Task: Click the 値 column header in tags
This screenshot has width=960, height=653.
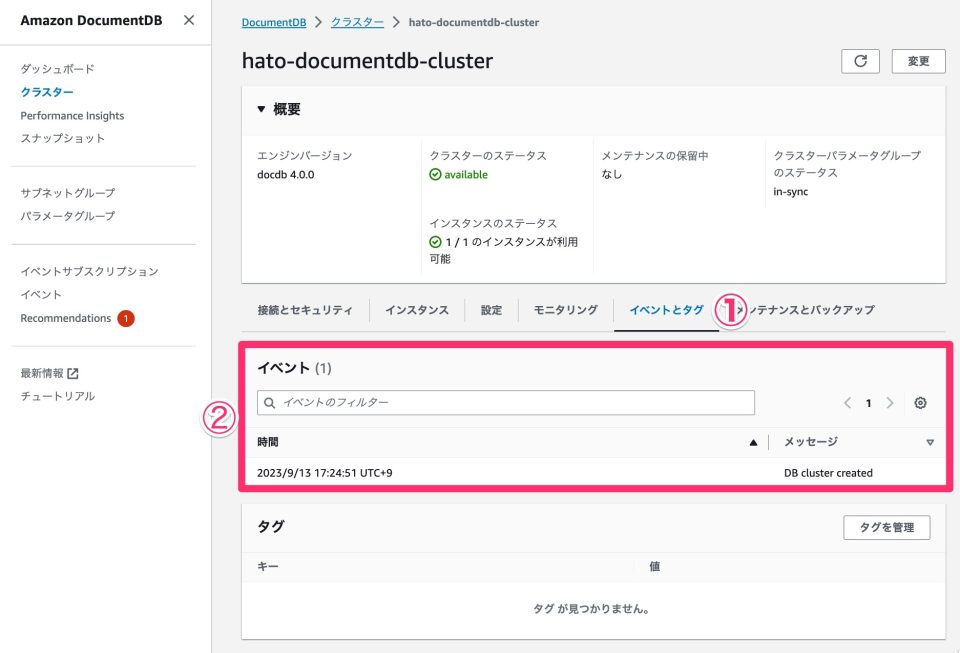Action: (654, 567)
